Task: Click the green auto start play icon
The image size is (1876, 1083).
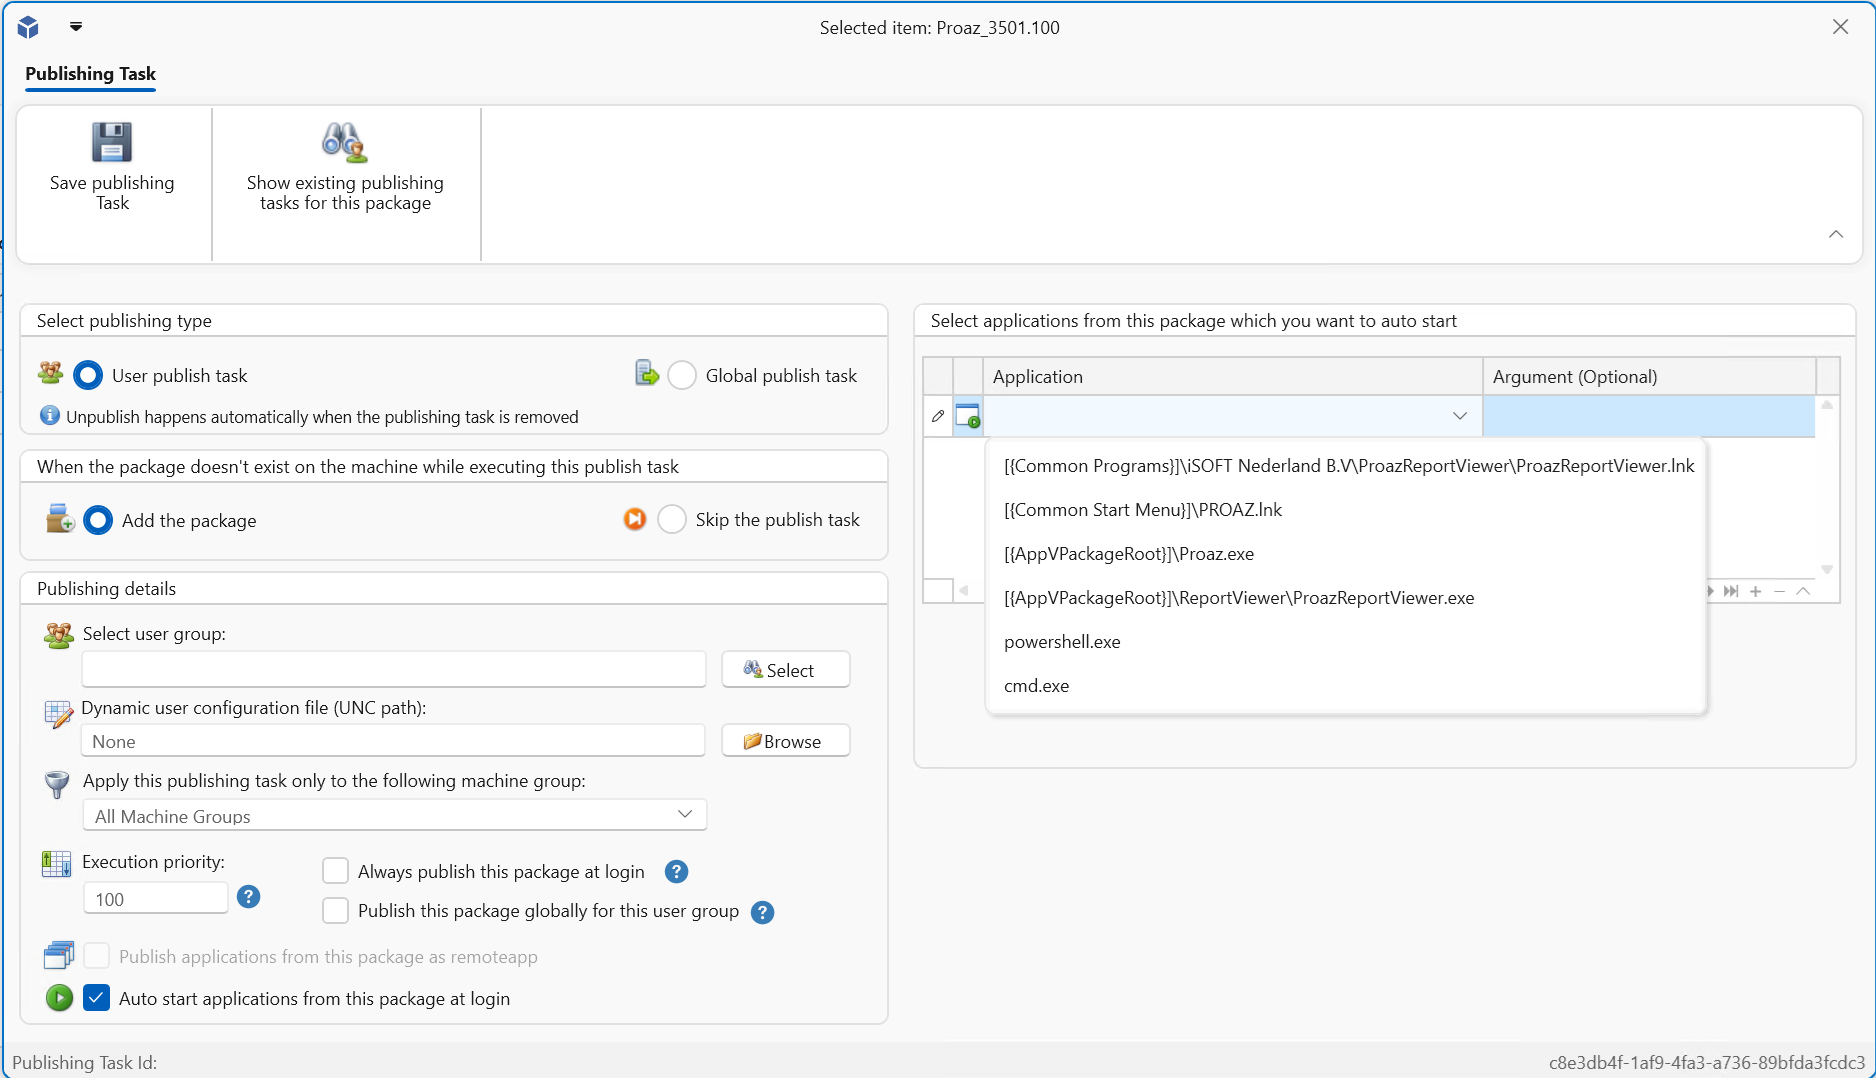Action: click(x=59, y=998)
